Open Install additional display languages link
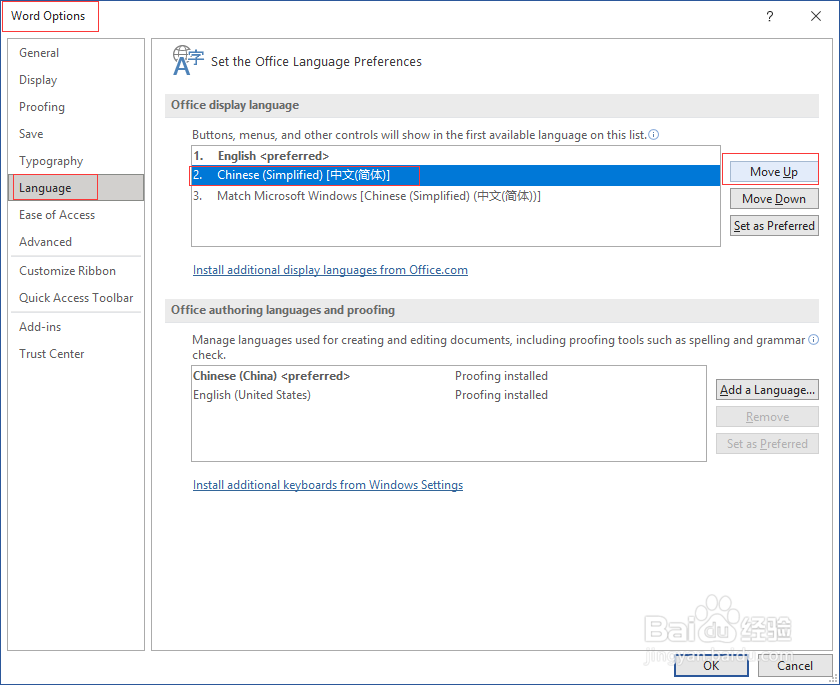Viewport: 840px width, 685px height. click(x=330, y=270)
